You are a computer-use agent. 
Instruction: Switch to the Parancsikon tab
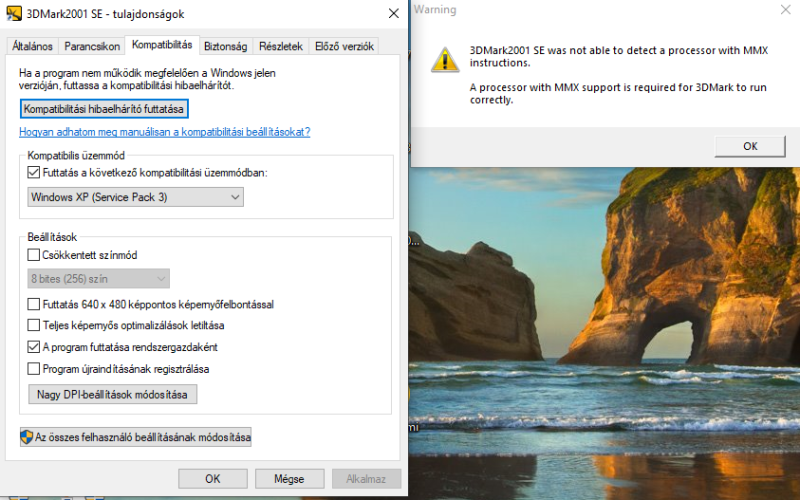coord(92,46)
